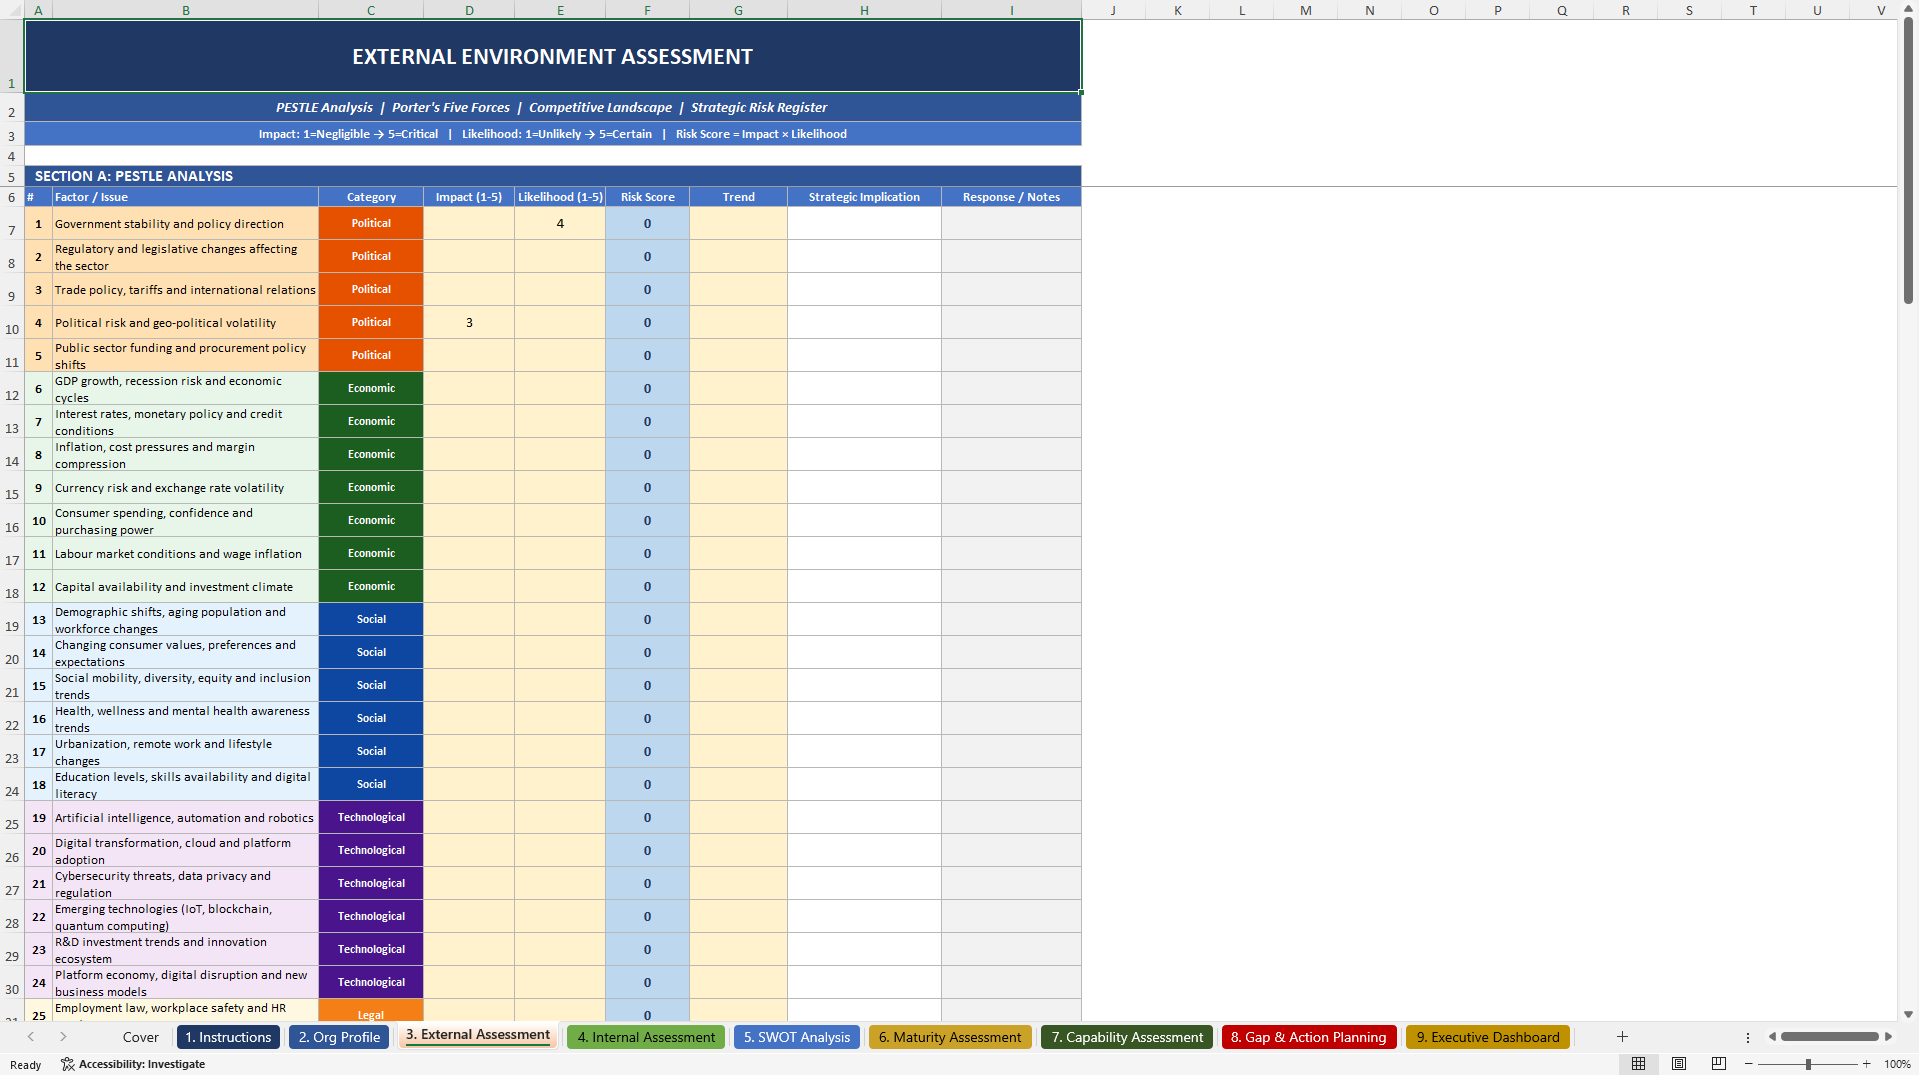Open the Cover sheet tab
Image resolution: width=1919 pixels, height=1075 pixels.
(141, 1037)
